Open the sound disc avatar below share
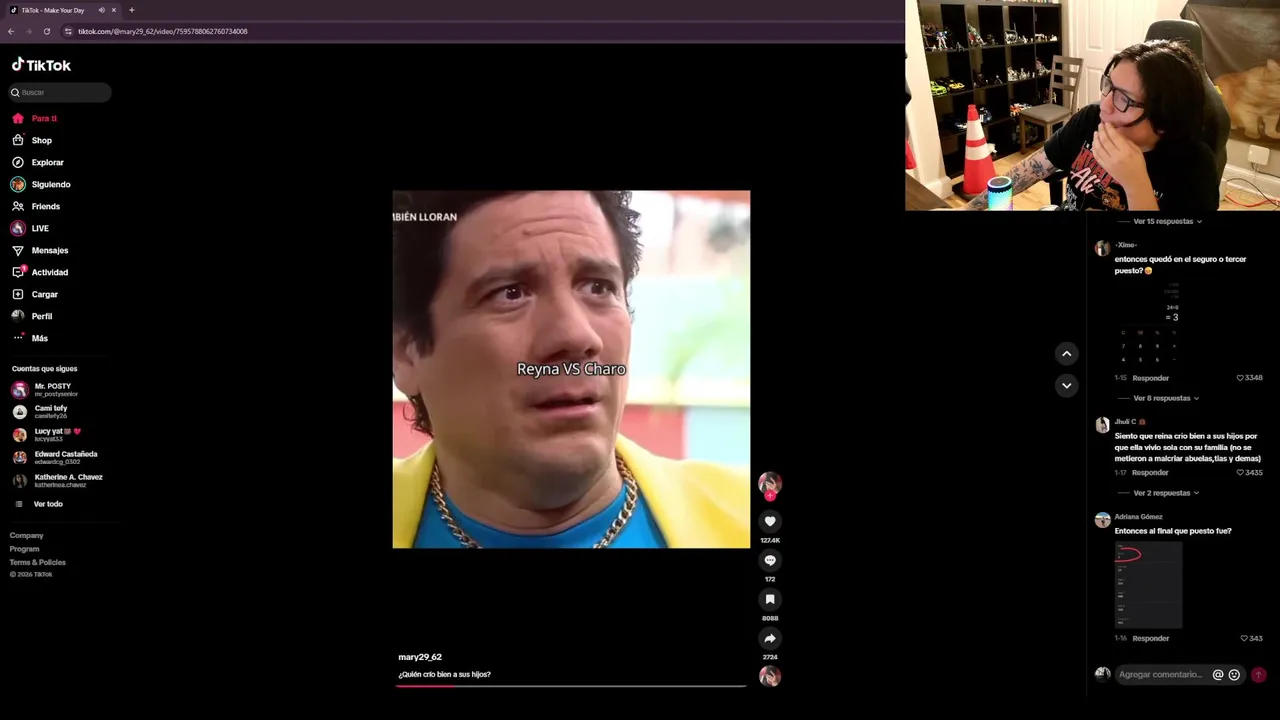Image resolution: width=1280 pixels, height=720 pixels. click(x=770, y=676)
